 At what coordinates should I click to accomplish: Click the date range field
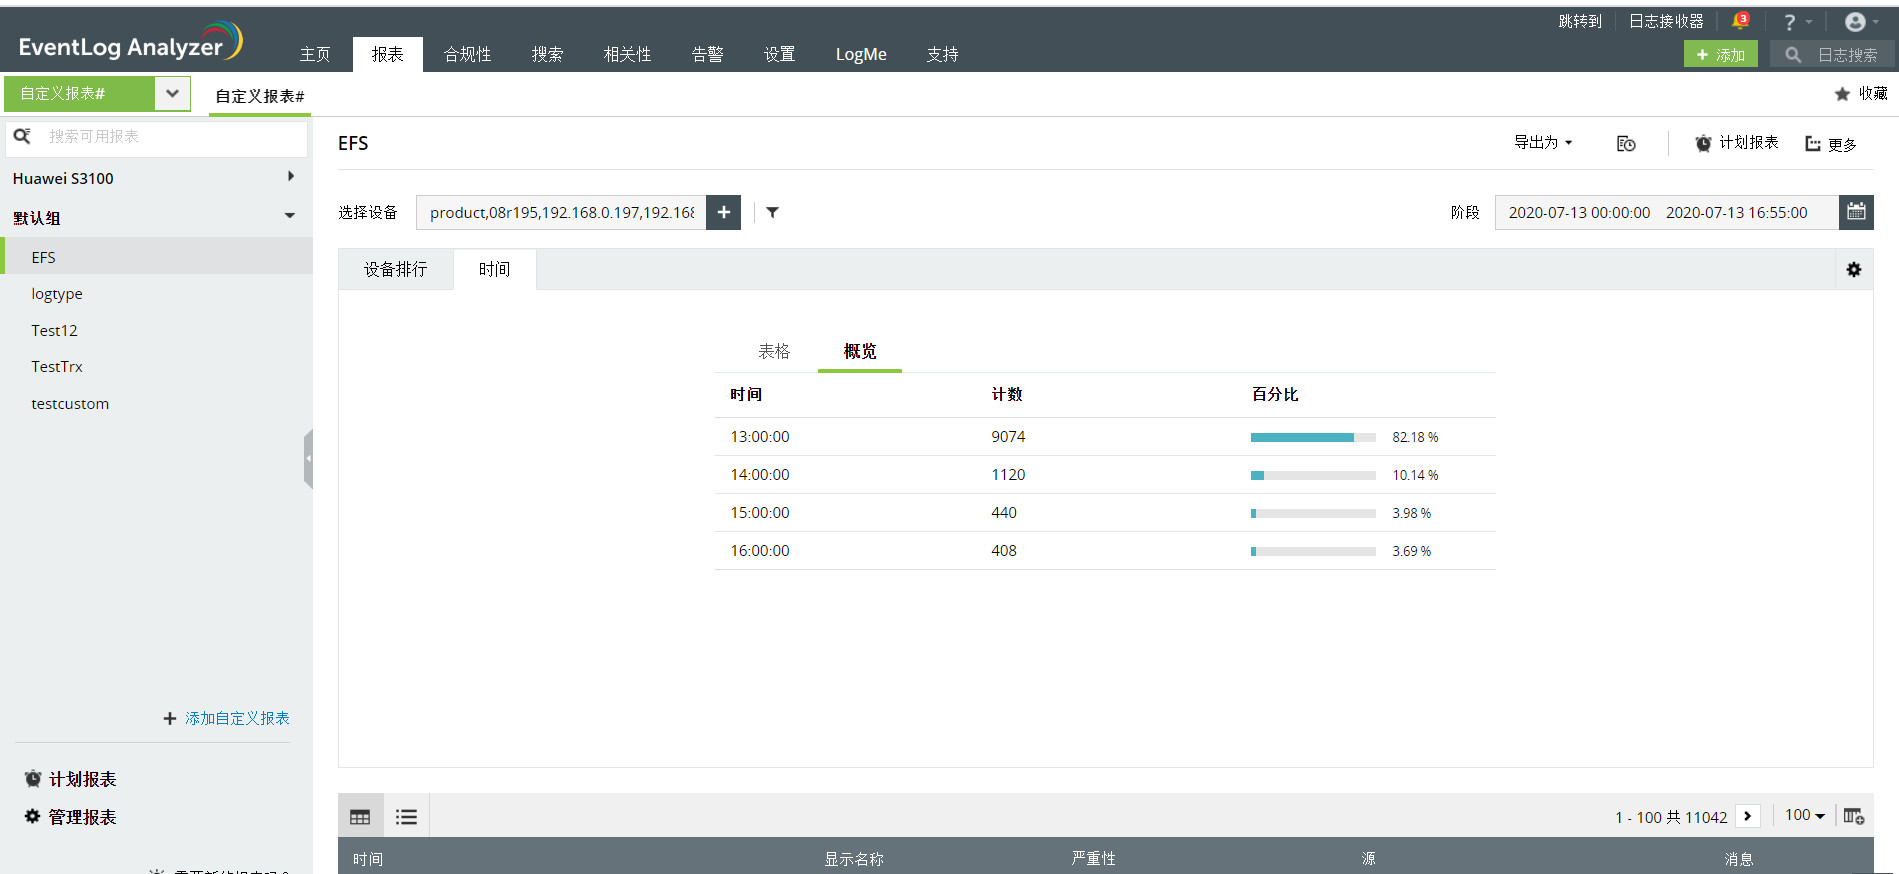point(1667,212)
